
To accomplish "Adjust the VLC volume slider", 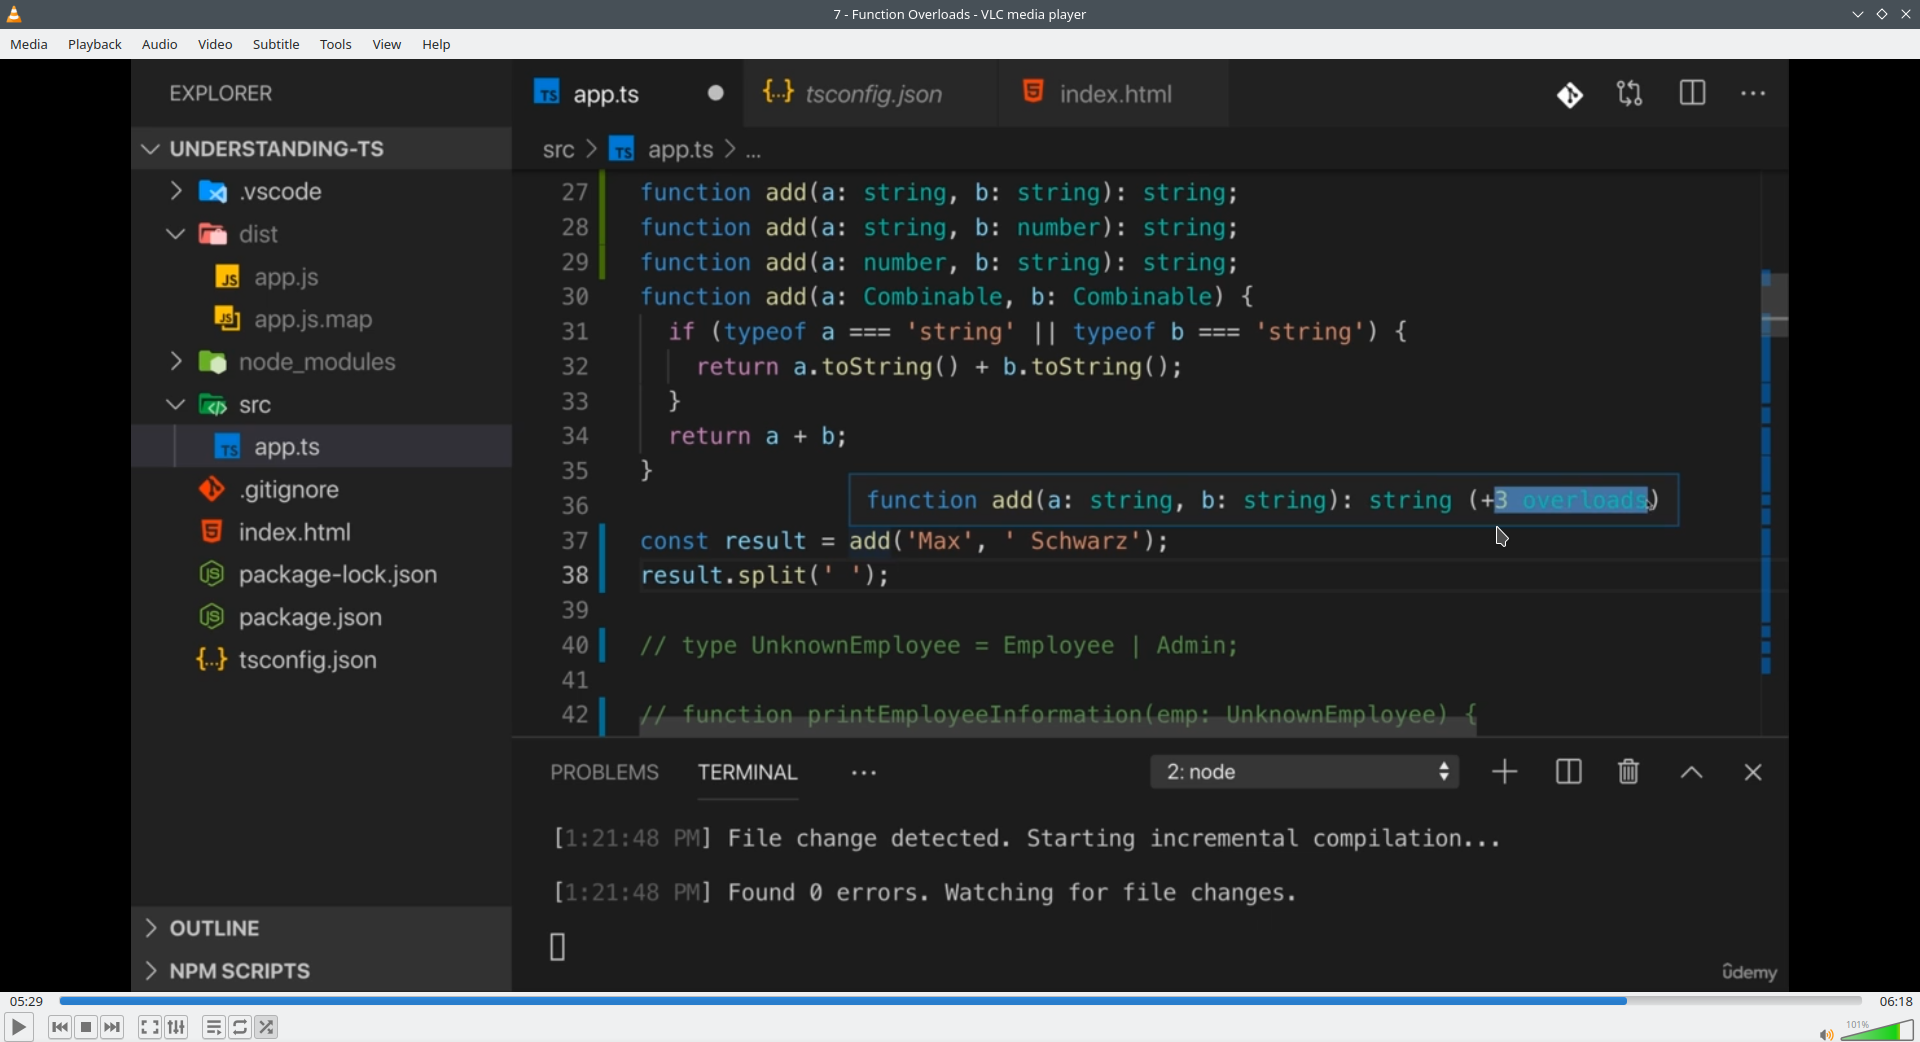I will 1877,1030.
